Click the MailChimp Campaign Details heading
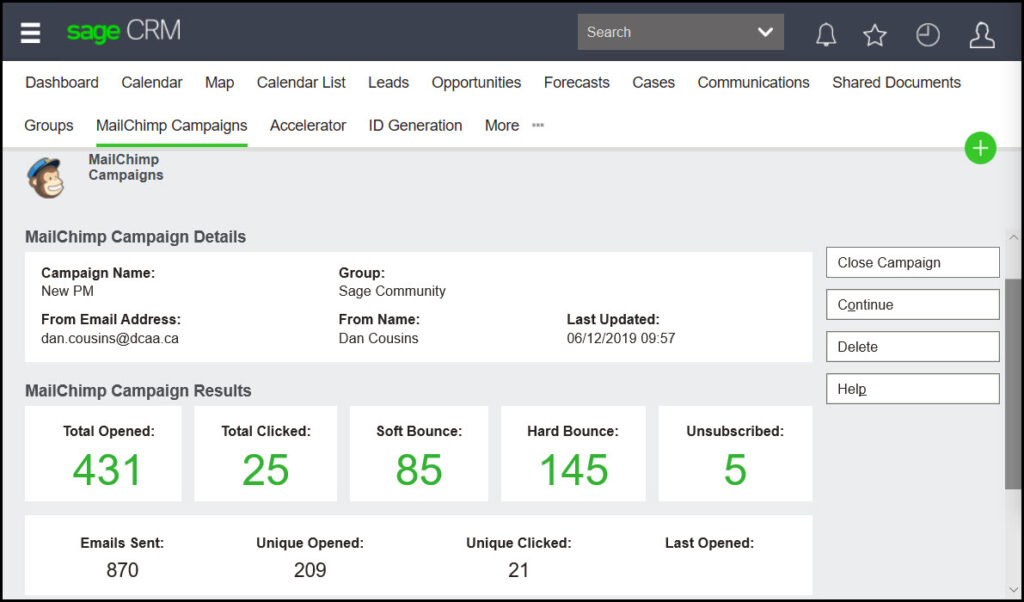Image resolution: width=1024 pixels, height=602 pixels. pyautogui.click(x=135, y=237)
